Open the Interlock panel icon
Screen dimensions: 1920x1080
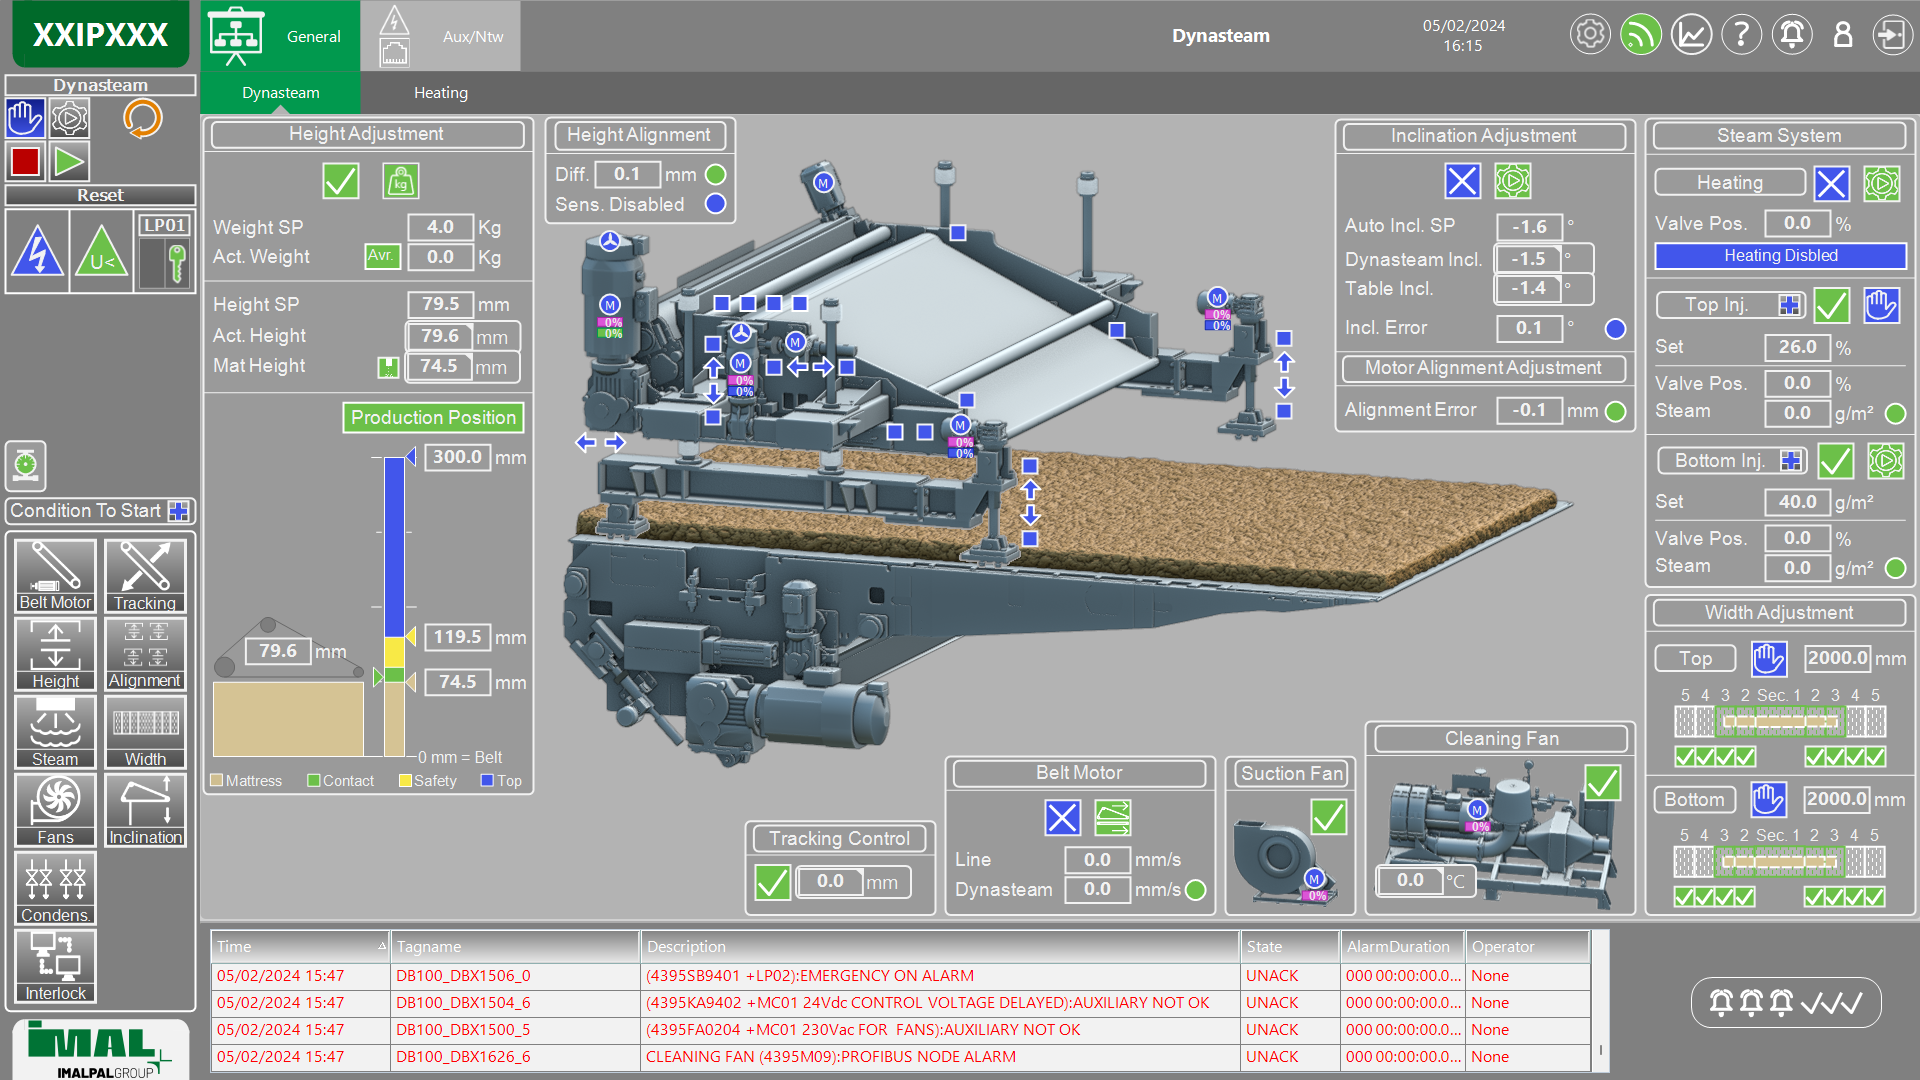click(x=55, y=965)
